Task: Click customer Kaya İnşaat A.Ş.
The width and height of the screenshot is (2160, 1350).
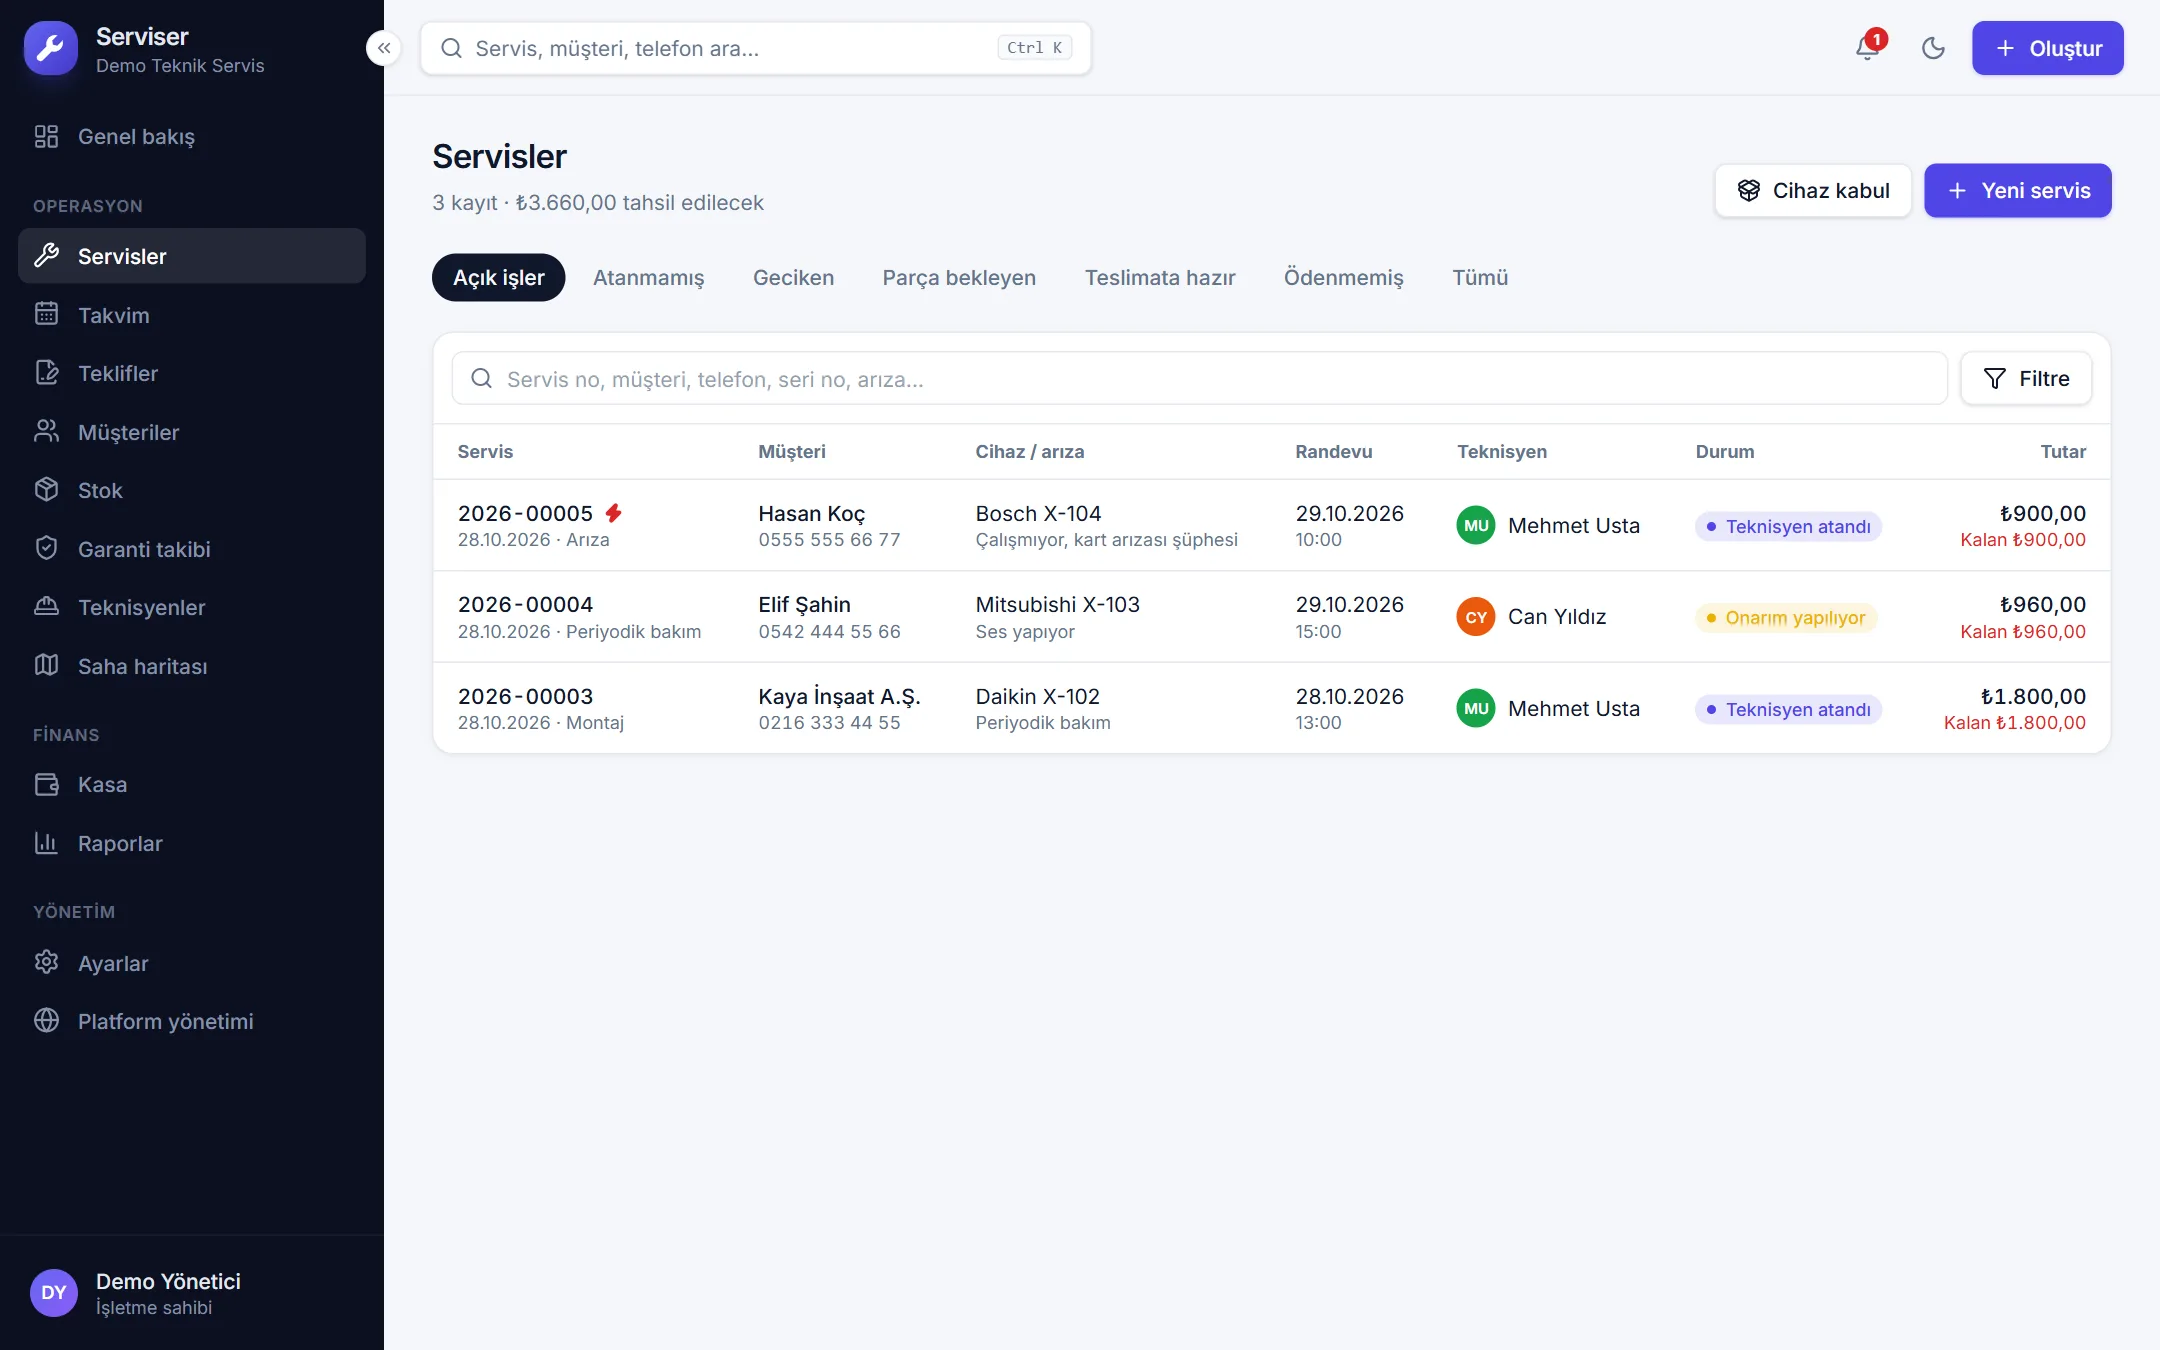Action: pyautogui.click(x=839, y=696)
